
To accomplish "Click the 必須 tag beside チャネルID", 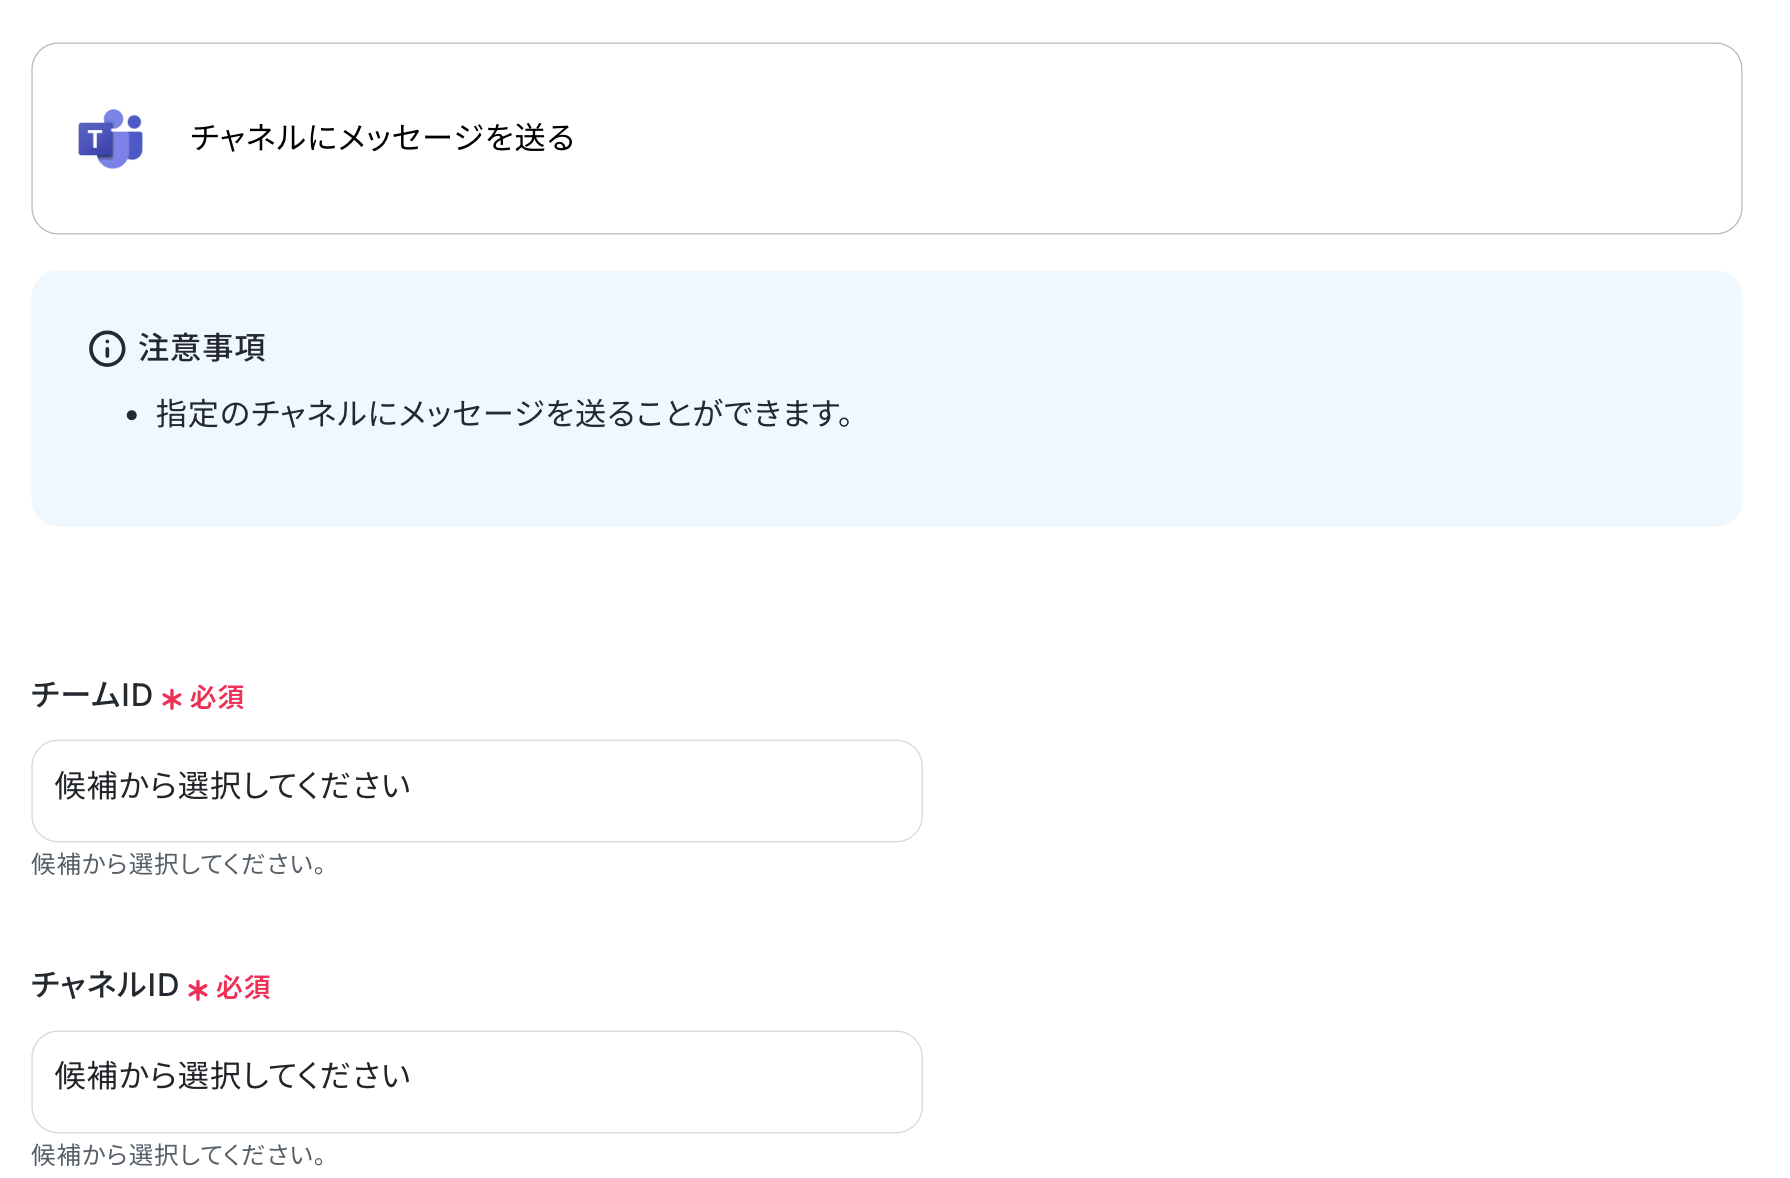I will point(243,988).
